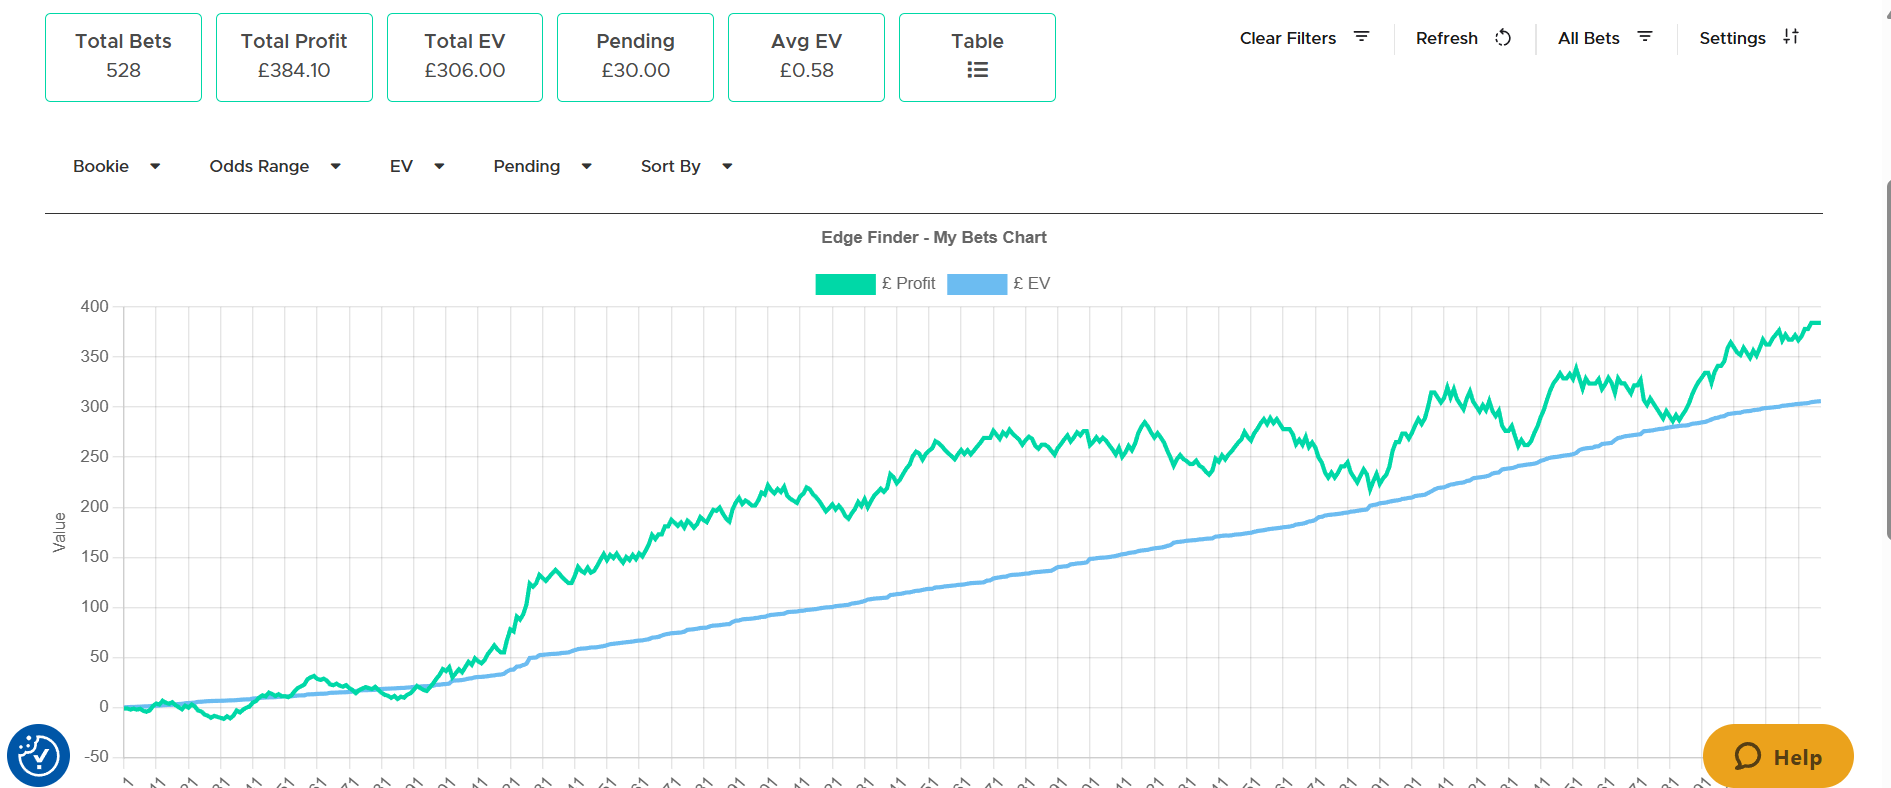Select the Total Bets card
Screen dimensions: 1891x788
pos(123,57)
